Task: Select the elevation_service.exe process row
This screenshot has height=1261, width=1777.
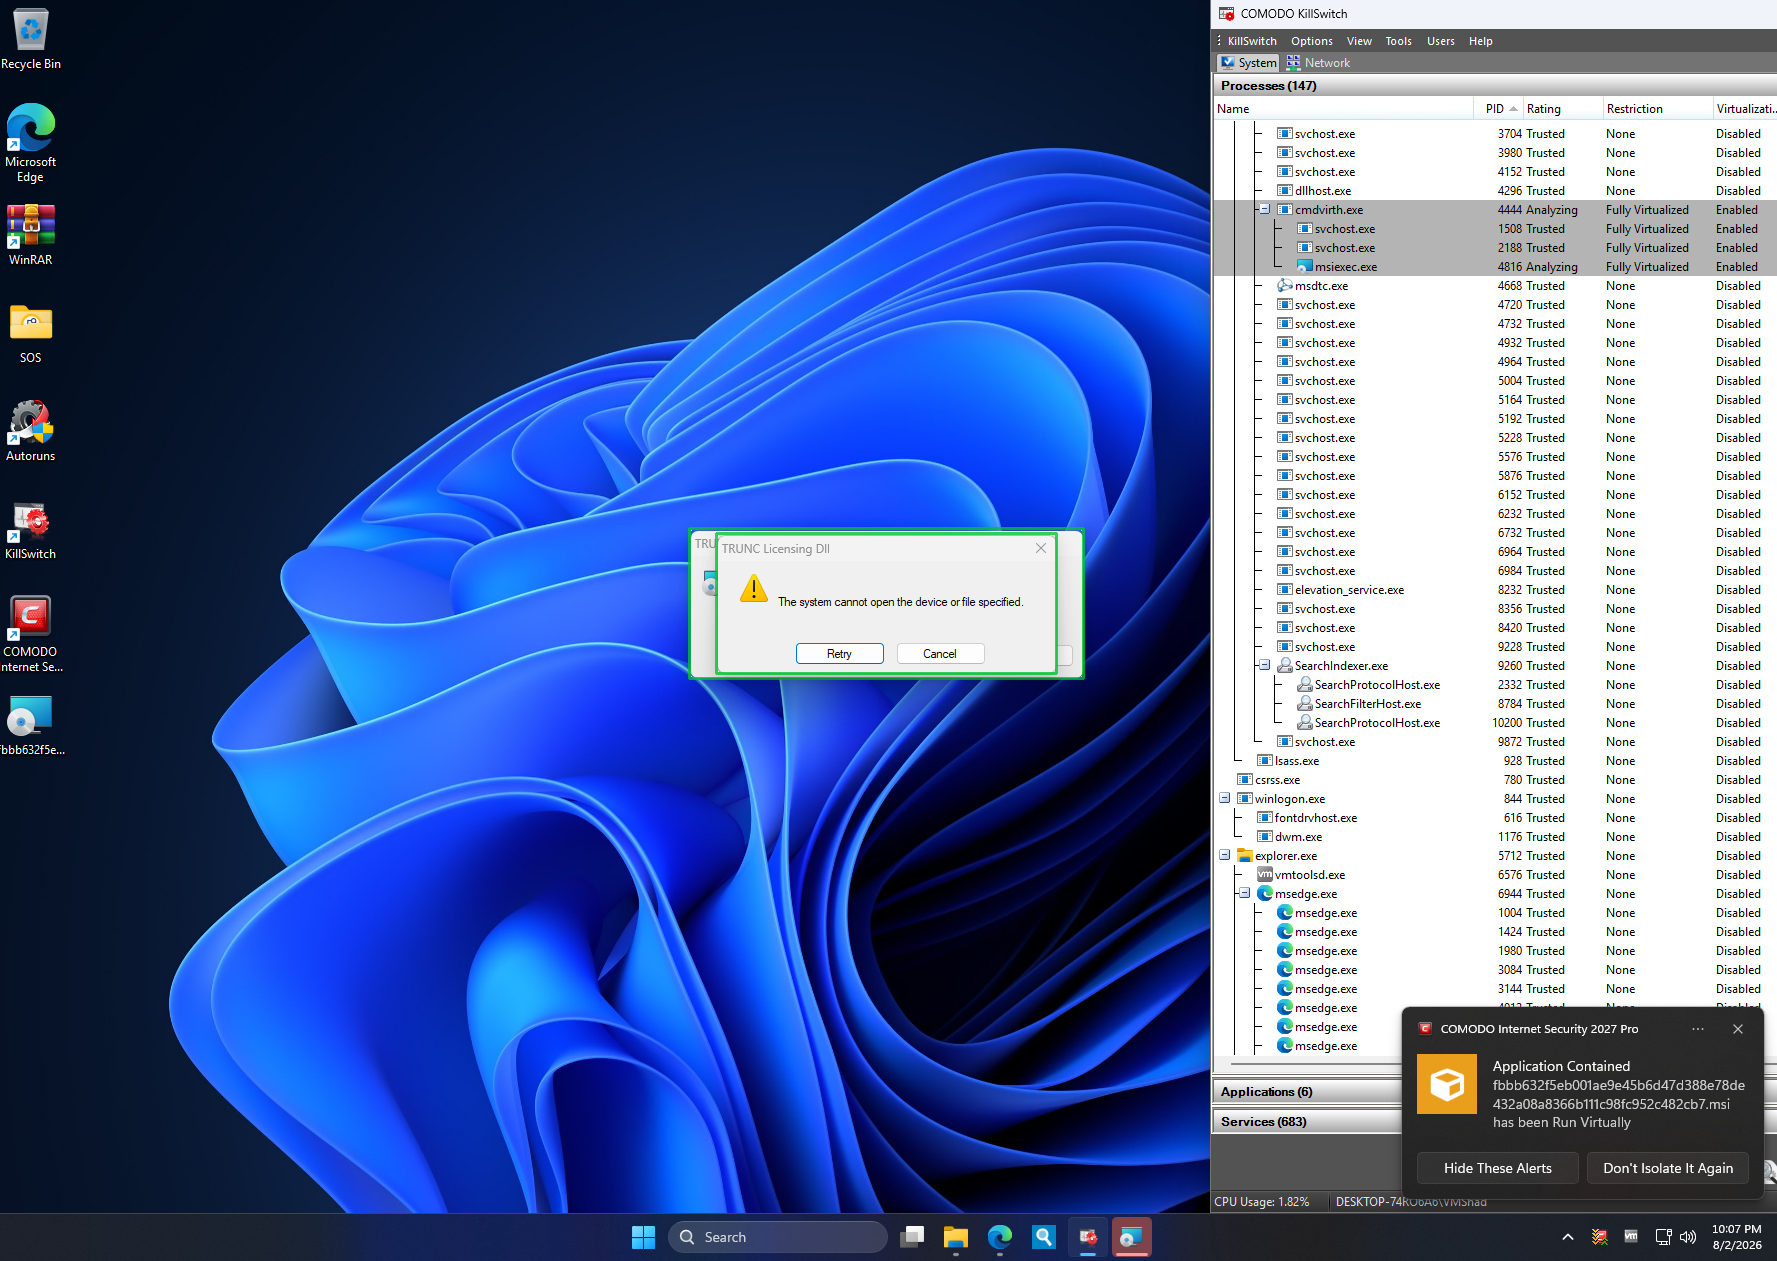Action: point(1495,590)
